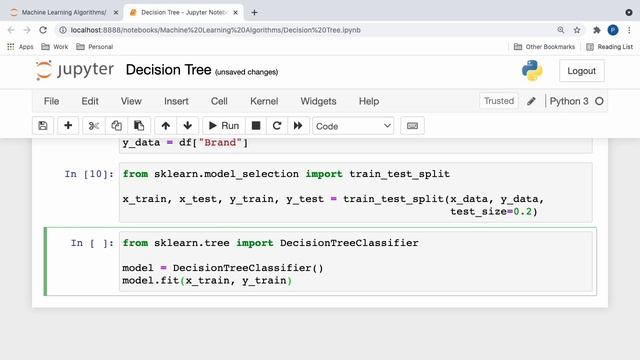The width and height of the screenshot is (640, 360).
Task: Click the Trusted notebook indicator
Action: [499, 101]
